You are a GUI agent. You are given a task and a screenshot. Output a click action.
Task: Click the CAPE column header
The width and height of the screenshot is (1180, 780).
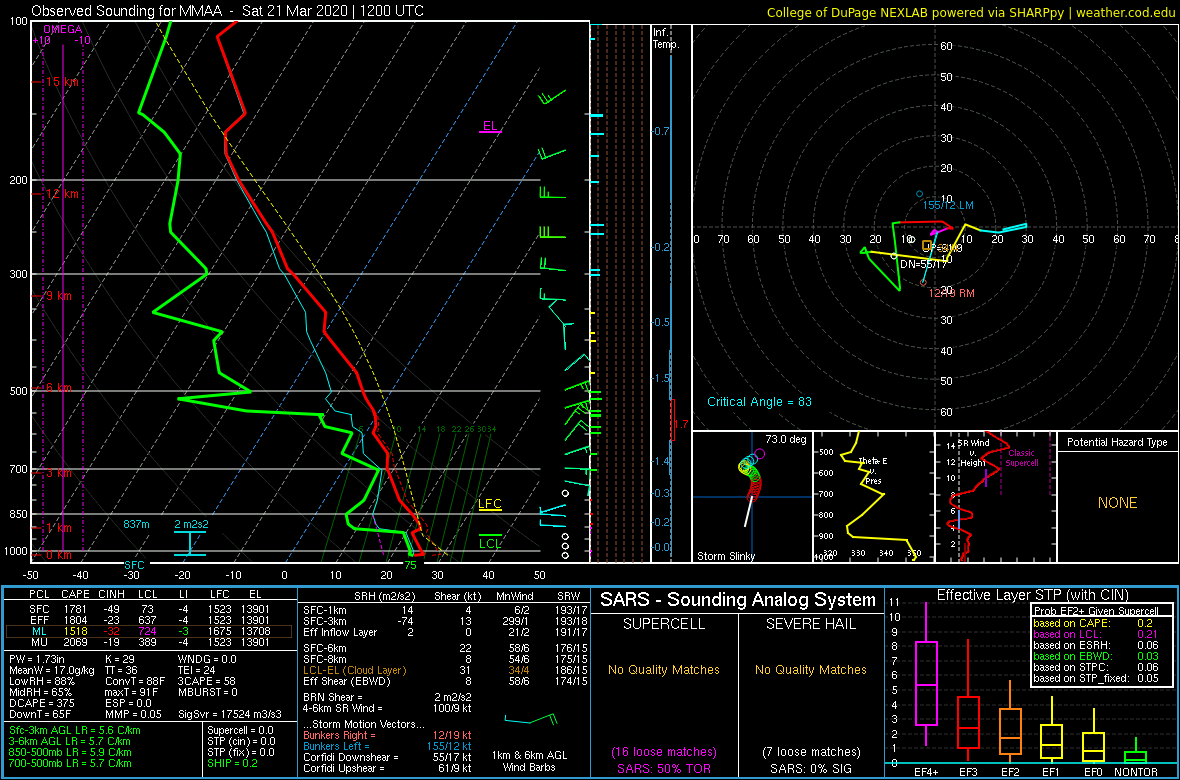tap(74, 596)
